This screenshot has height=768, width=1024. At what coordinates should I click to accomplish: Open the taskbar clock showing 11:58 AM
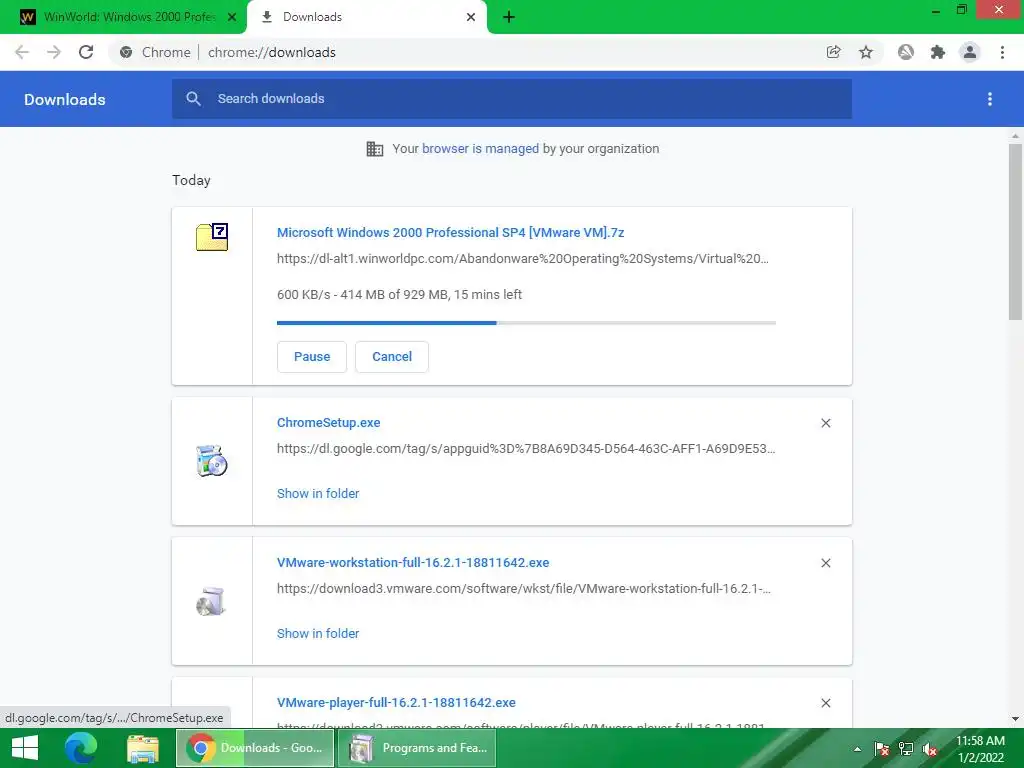pyautogui.click(x=980, y=748)
